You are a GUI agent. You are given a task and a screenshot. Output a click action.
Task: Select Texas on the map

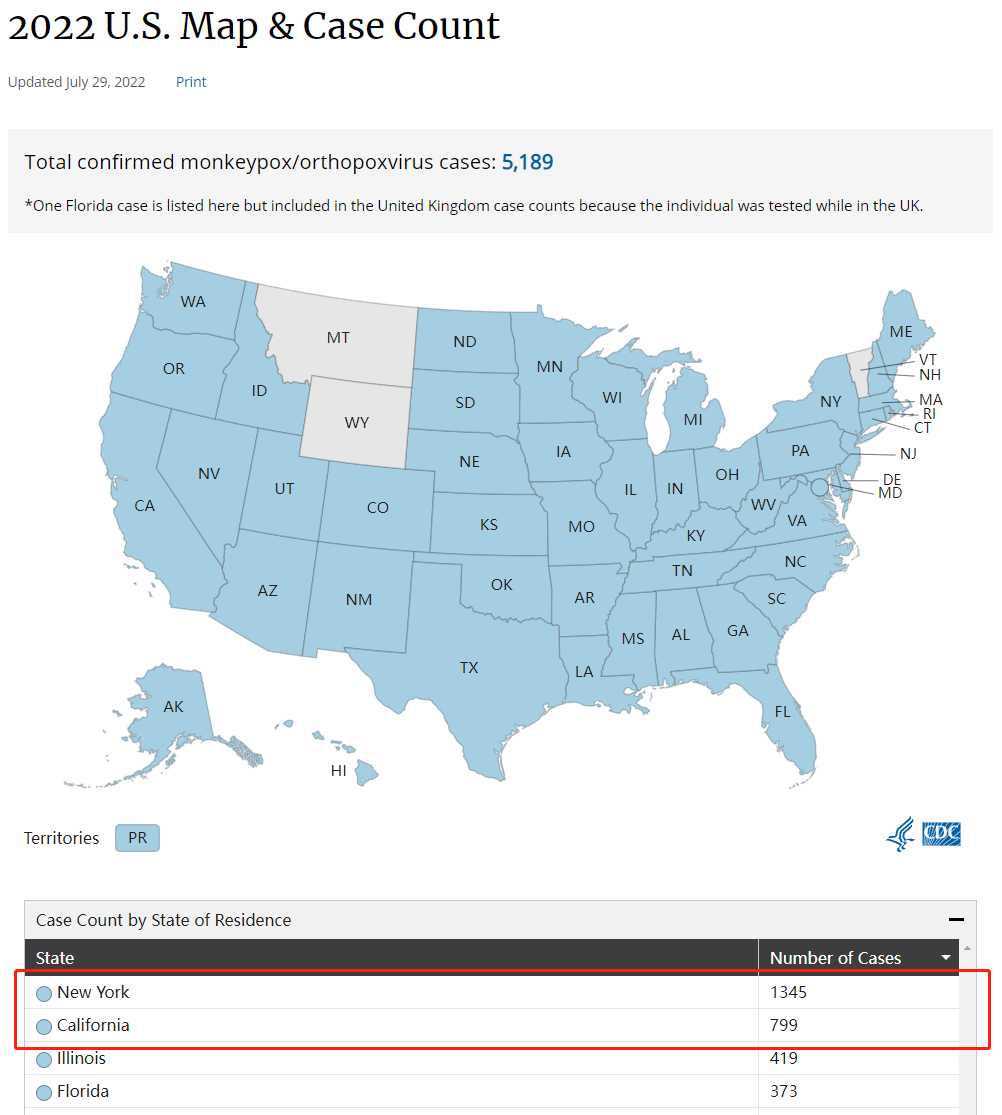[x=469, y=668]
